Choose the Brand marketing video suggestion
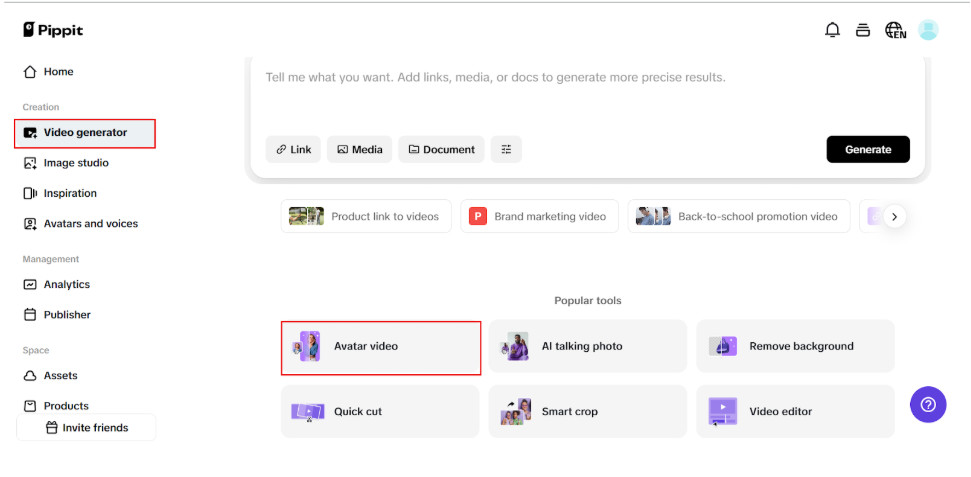Image resolution: width=971 pixels, height=477 pixels. (539, 216)
